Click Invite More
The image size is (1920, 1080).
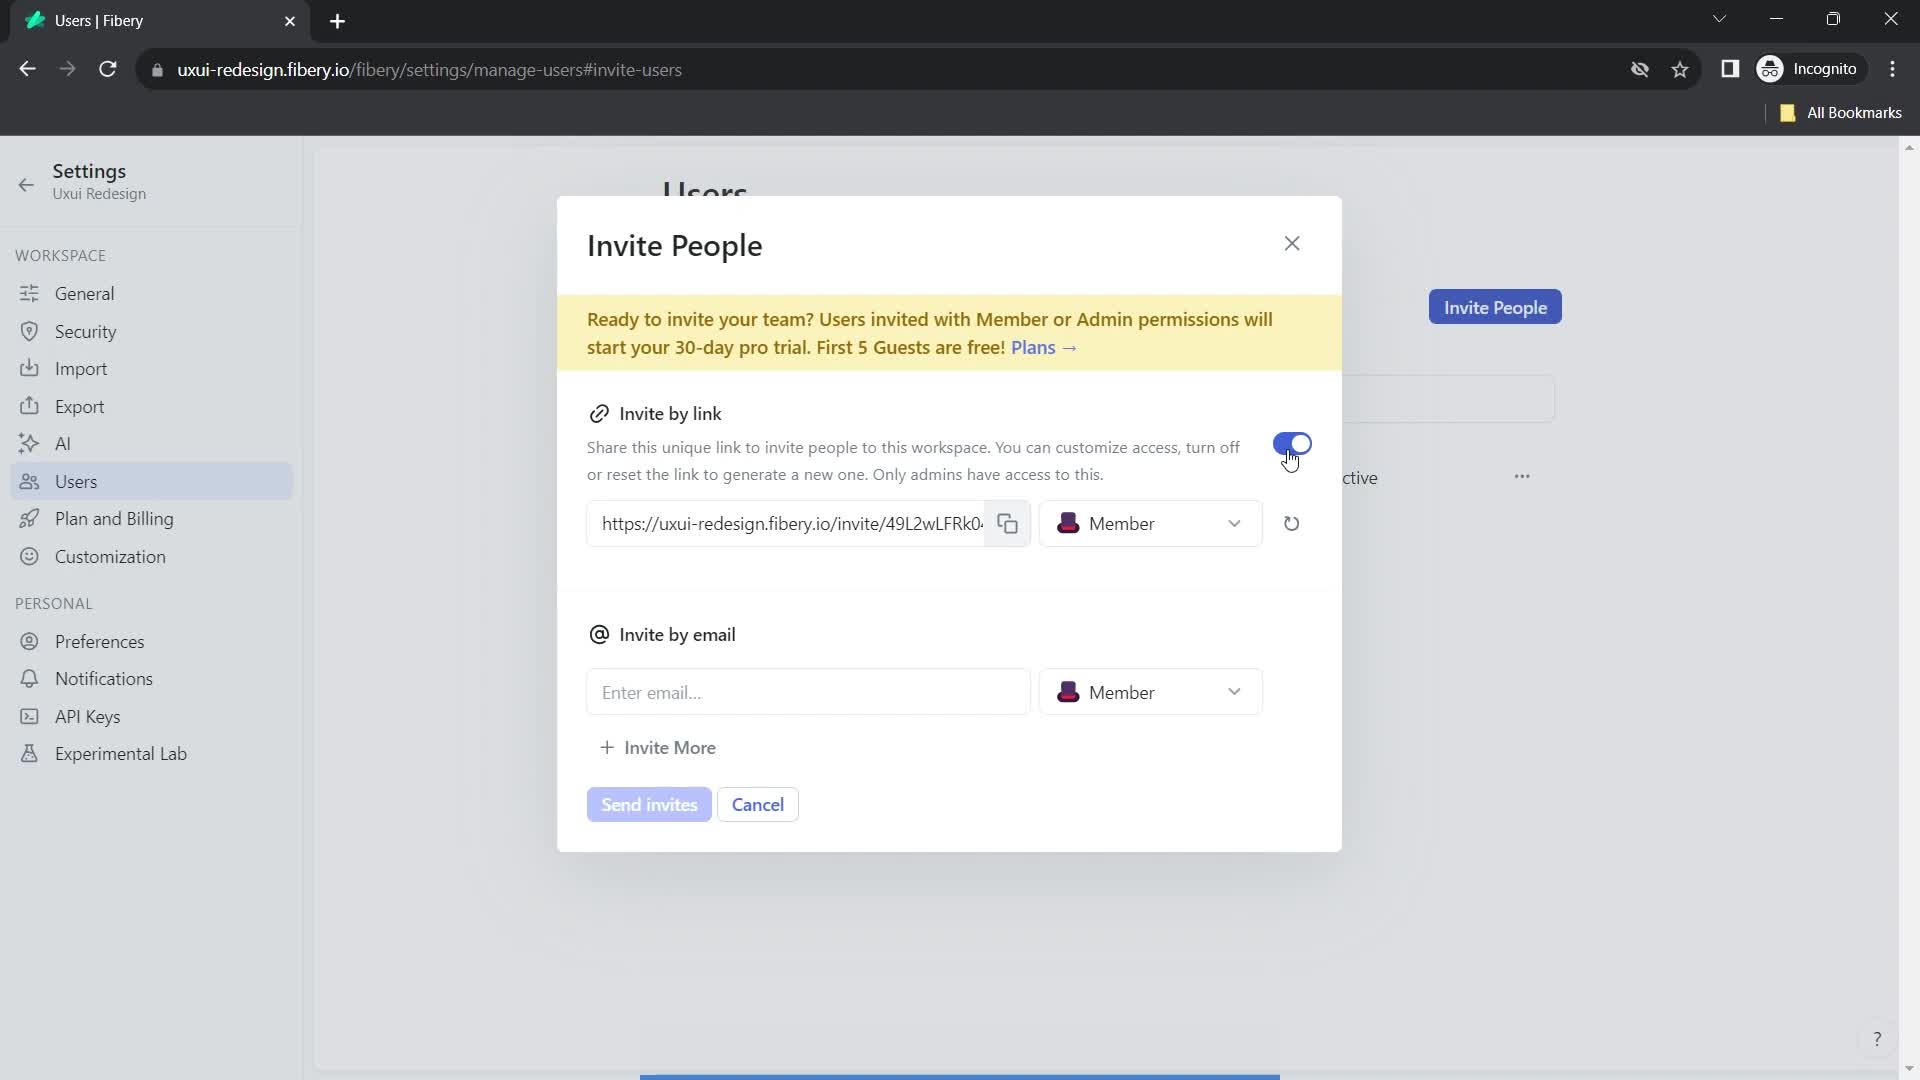pos(658,748)
